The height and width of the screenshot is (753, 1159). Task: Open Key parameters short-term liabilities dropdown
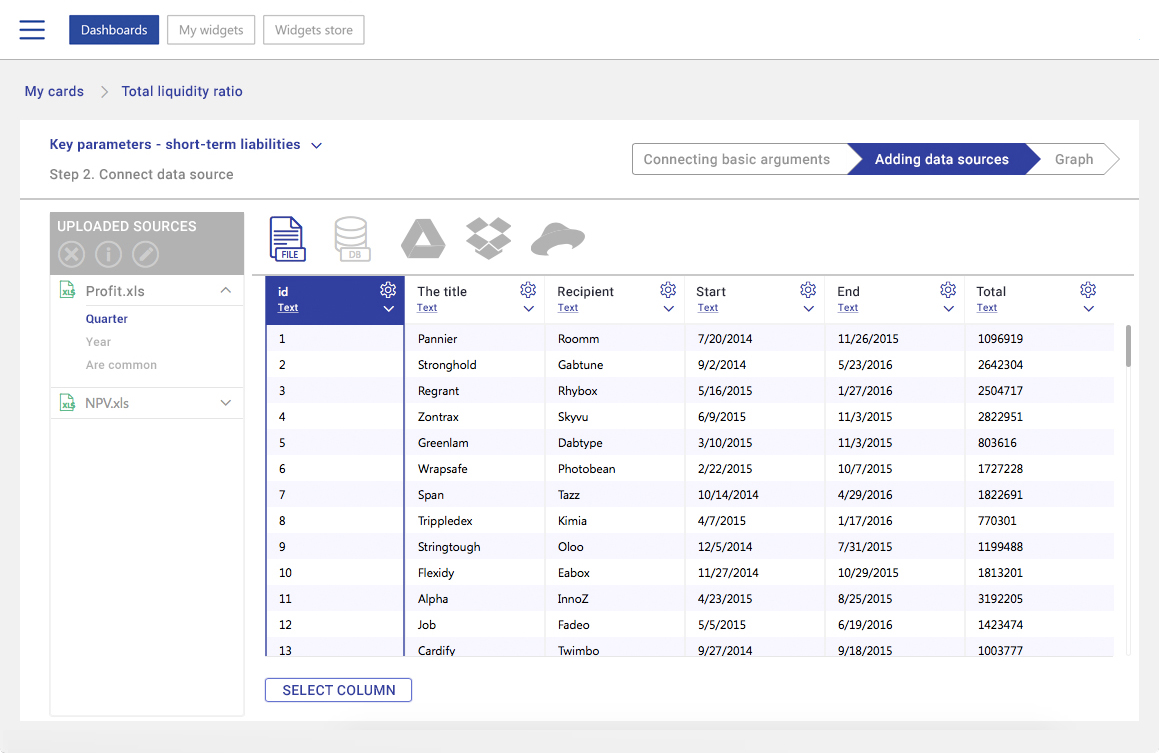click(316, 146)
